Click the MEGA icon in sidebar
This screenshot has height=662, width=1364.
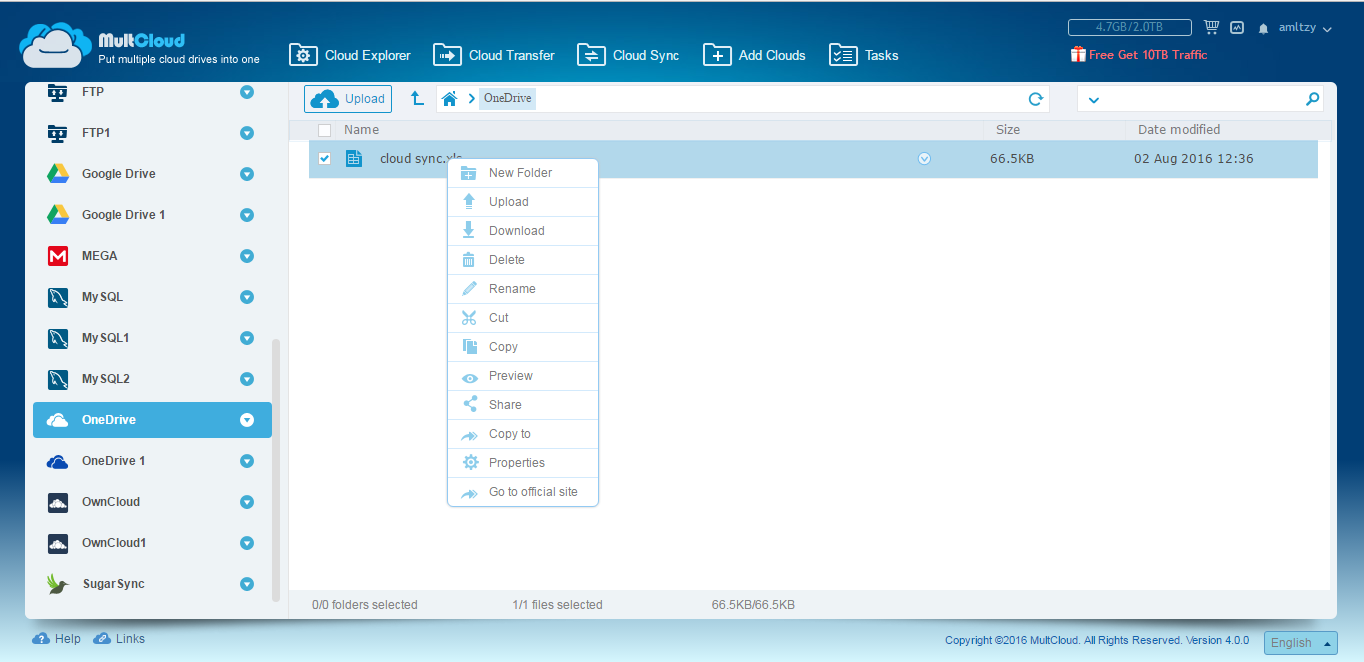tap(58, 256)
